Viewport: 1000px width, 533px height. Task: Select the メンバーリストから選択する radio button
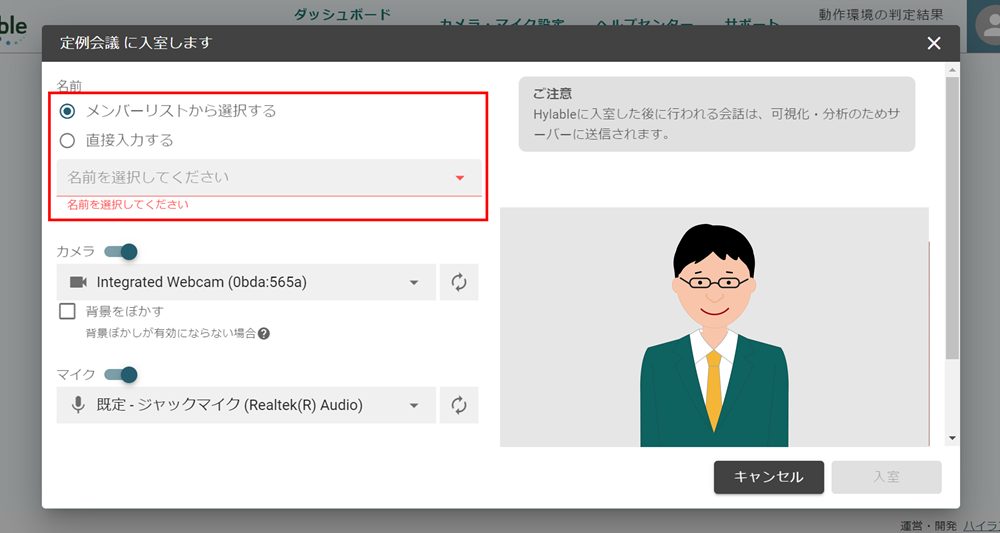[x=67, y=112]
